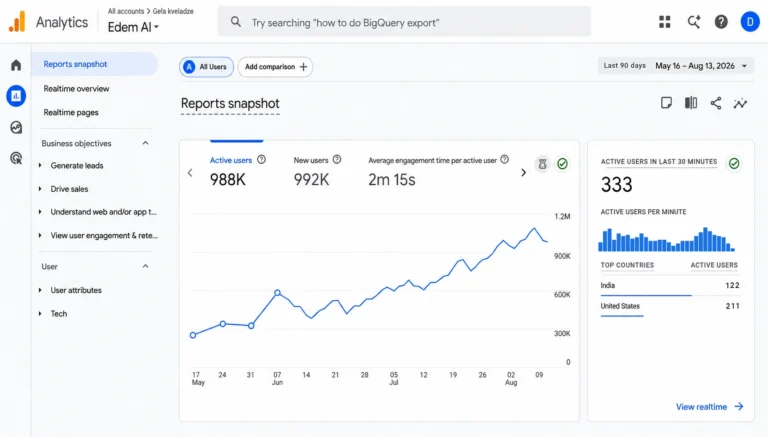Click the 992K new users value

click(311, 180)
